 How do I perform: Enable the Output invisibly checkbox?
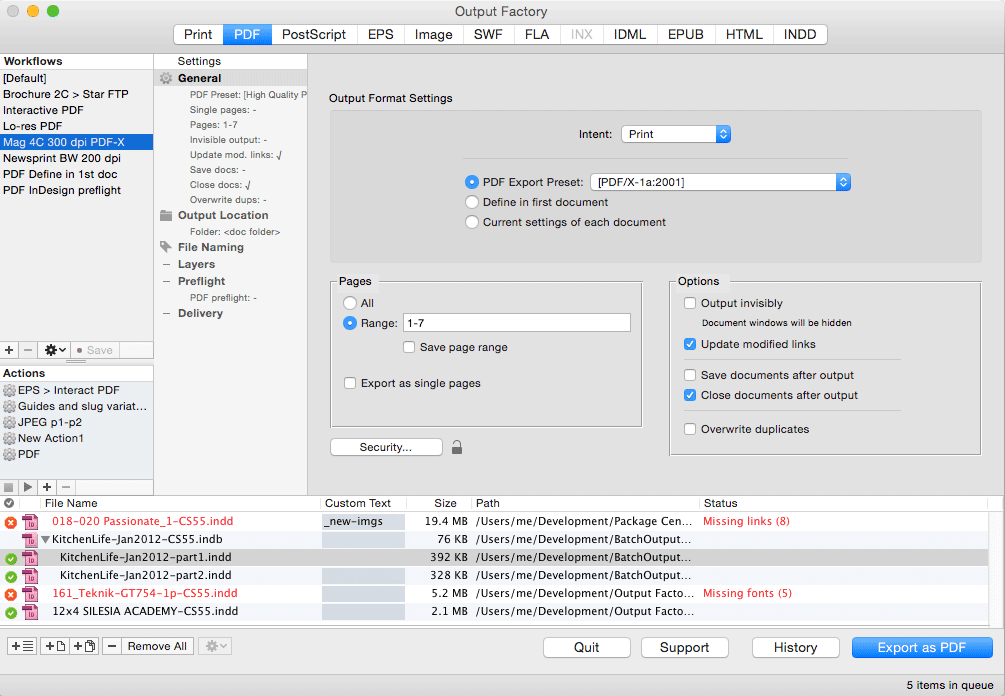coord(690,303)
